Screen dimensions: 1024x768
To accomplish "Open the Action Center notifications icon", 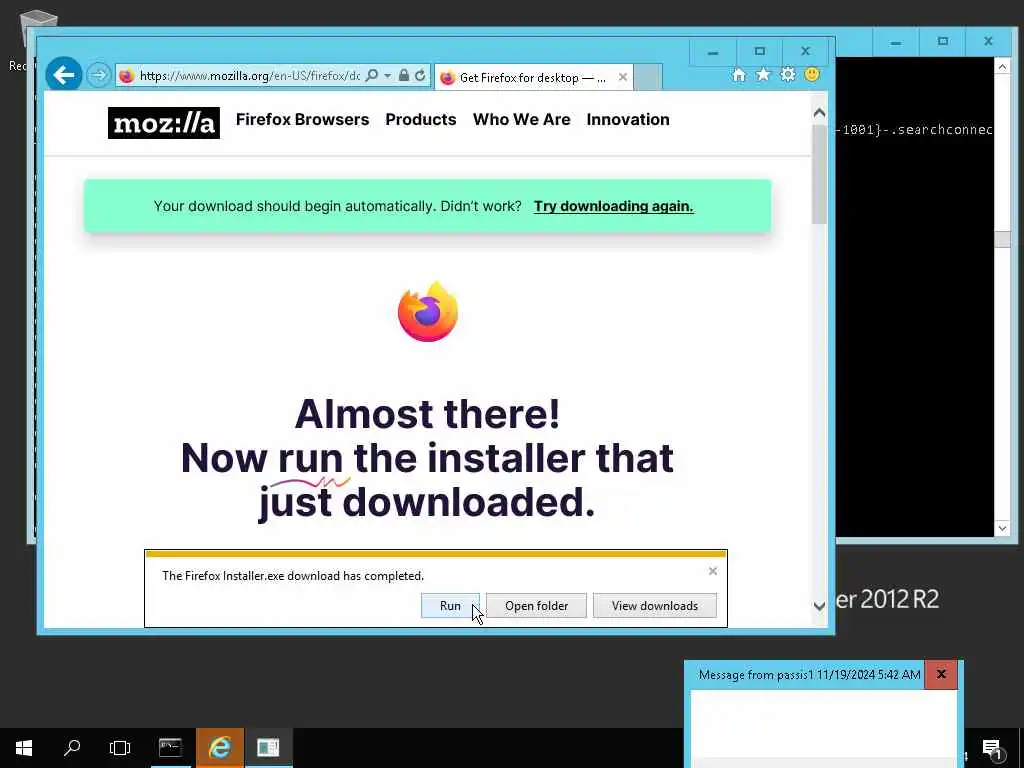I will pos(992,749).
